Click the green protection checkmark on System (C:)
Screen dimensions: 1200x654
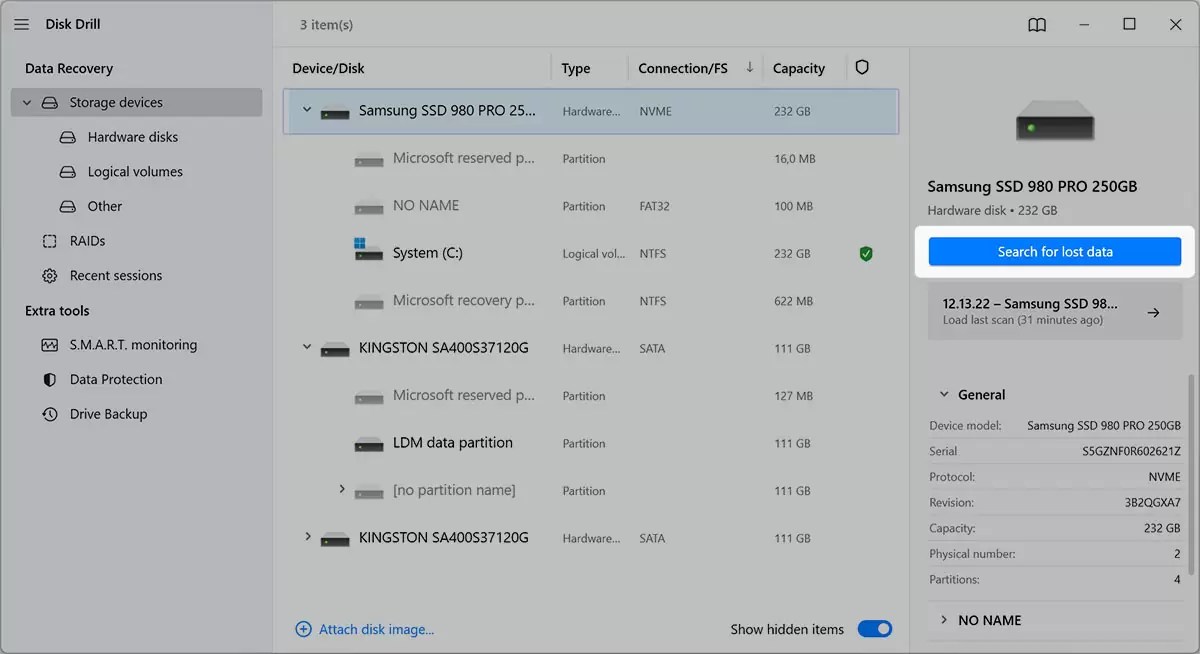click(x=865, y=253)
